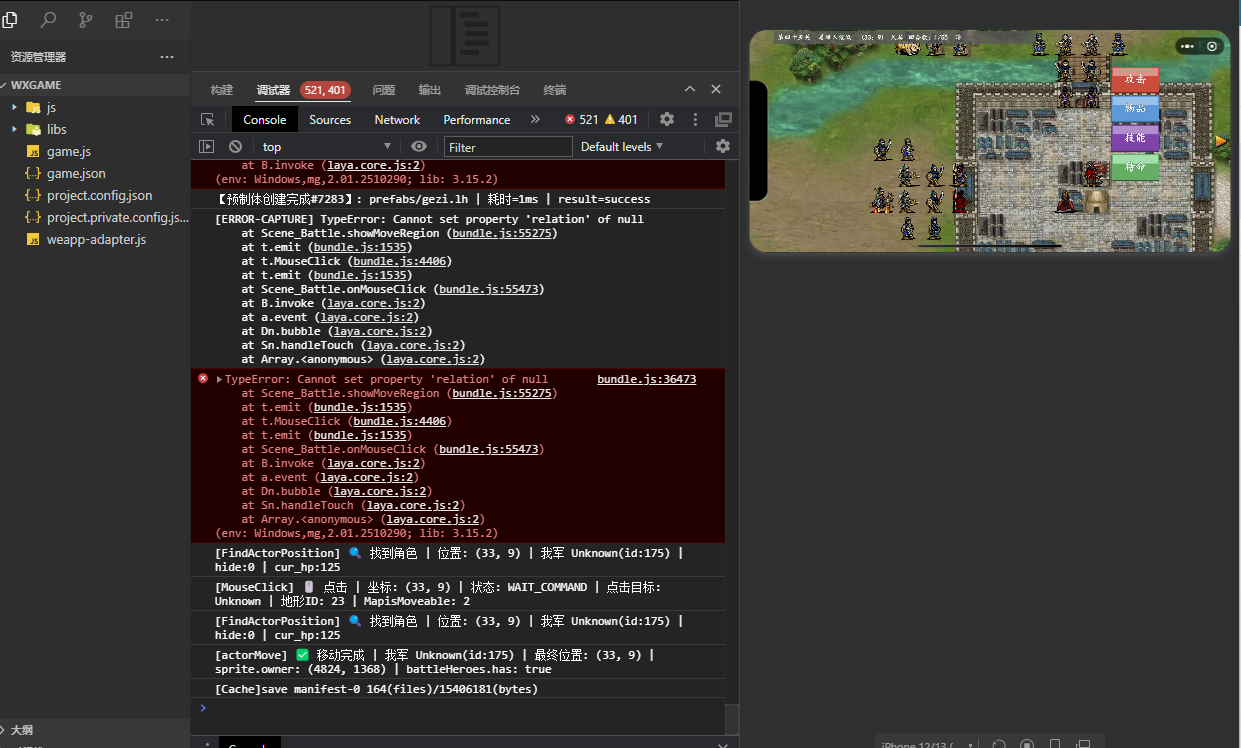Open the Extensions icon in the activity bar
This screenshot has height=748, width=1241.
coord(124,19)
